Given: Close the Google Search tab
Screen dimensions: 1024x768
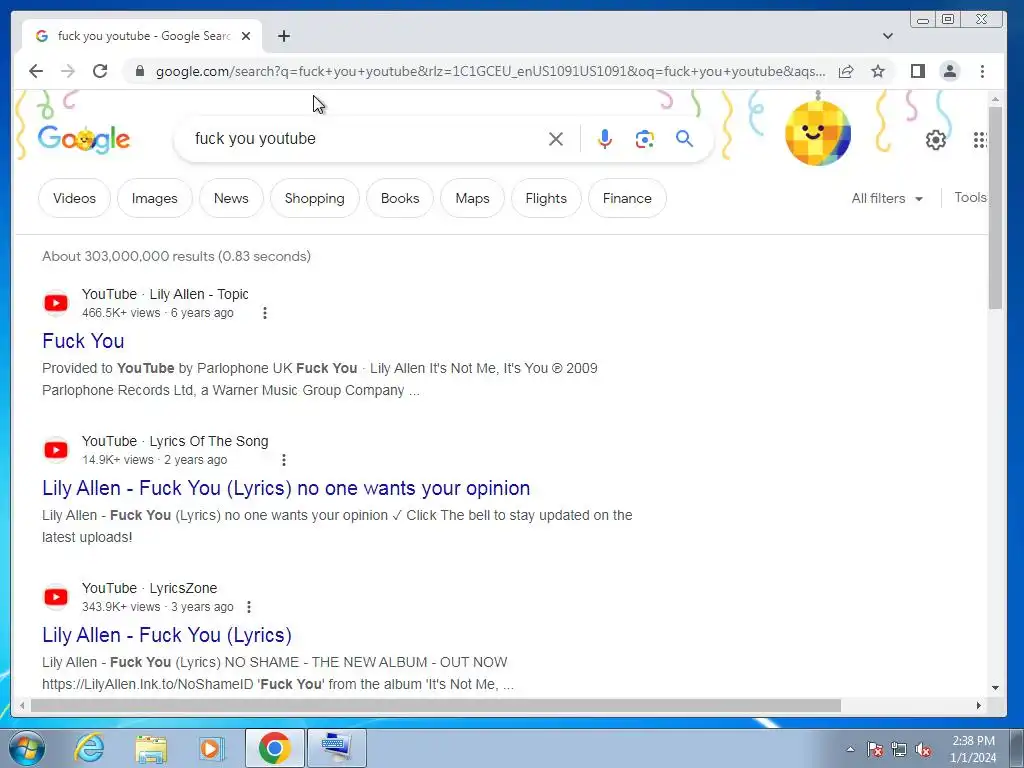Looking at the screenshot, I should click(246, 36).
